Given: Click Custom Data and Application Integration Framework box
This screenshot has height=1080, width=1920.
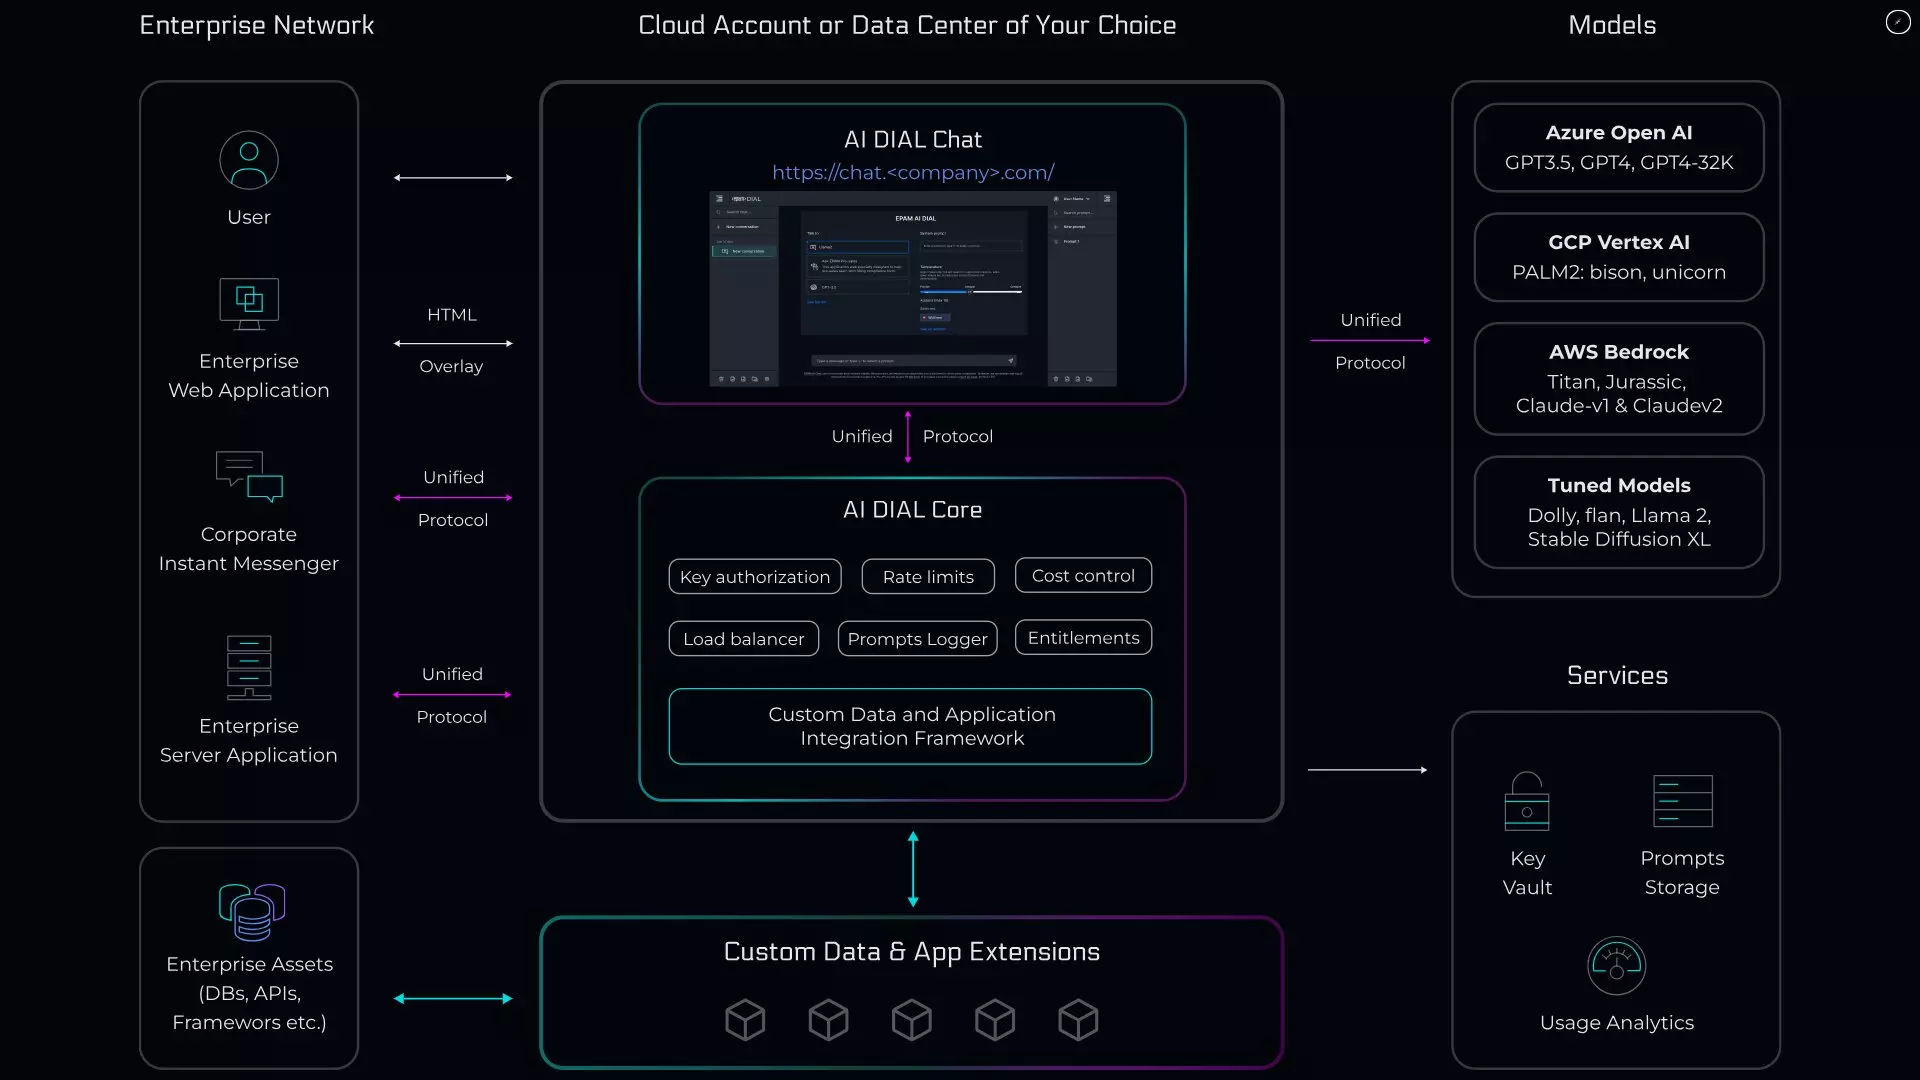Looking at the screenshot, I should [x=910, y=727].
